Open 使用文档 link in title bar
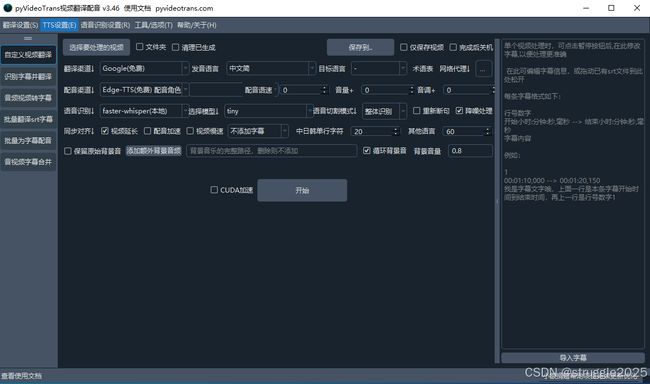Image resolution: width=650 pixels, height=384 pixels. [x=137, y=8]
